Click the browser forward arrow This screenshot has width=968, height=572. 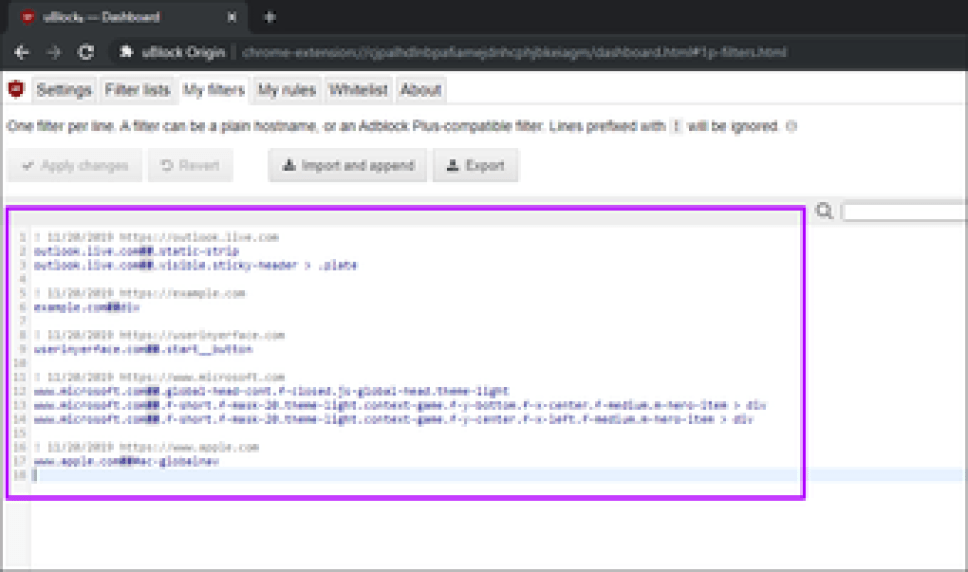(54, 52)
